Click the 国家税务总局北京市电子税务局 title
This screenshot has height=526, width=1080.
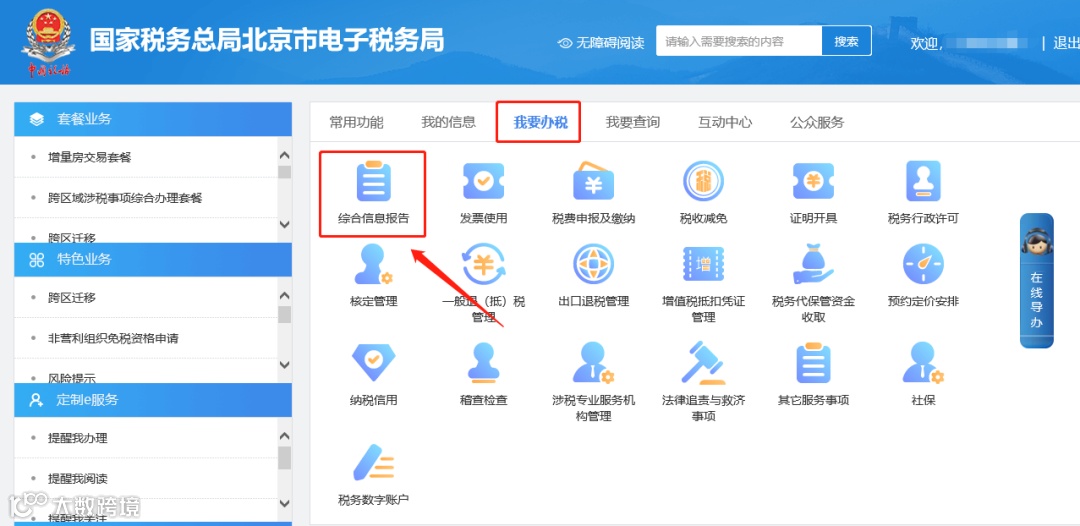point(267,41)
